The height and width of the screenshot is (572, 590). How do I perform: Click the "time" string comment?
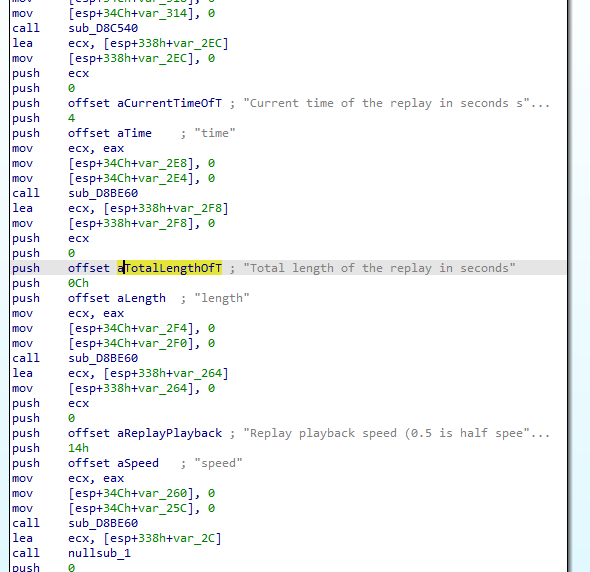click(215, 133)
